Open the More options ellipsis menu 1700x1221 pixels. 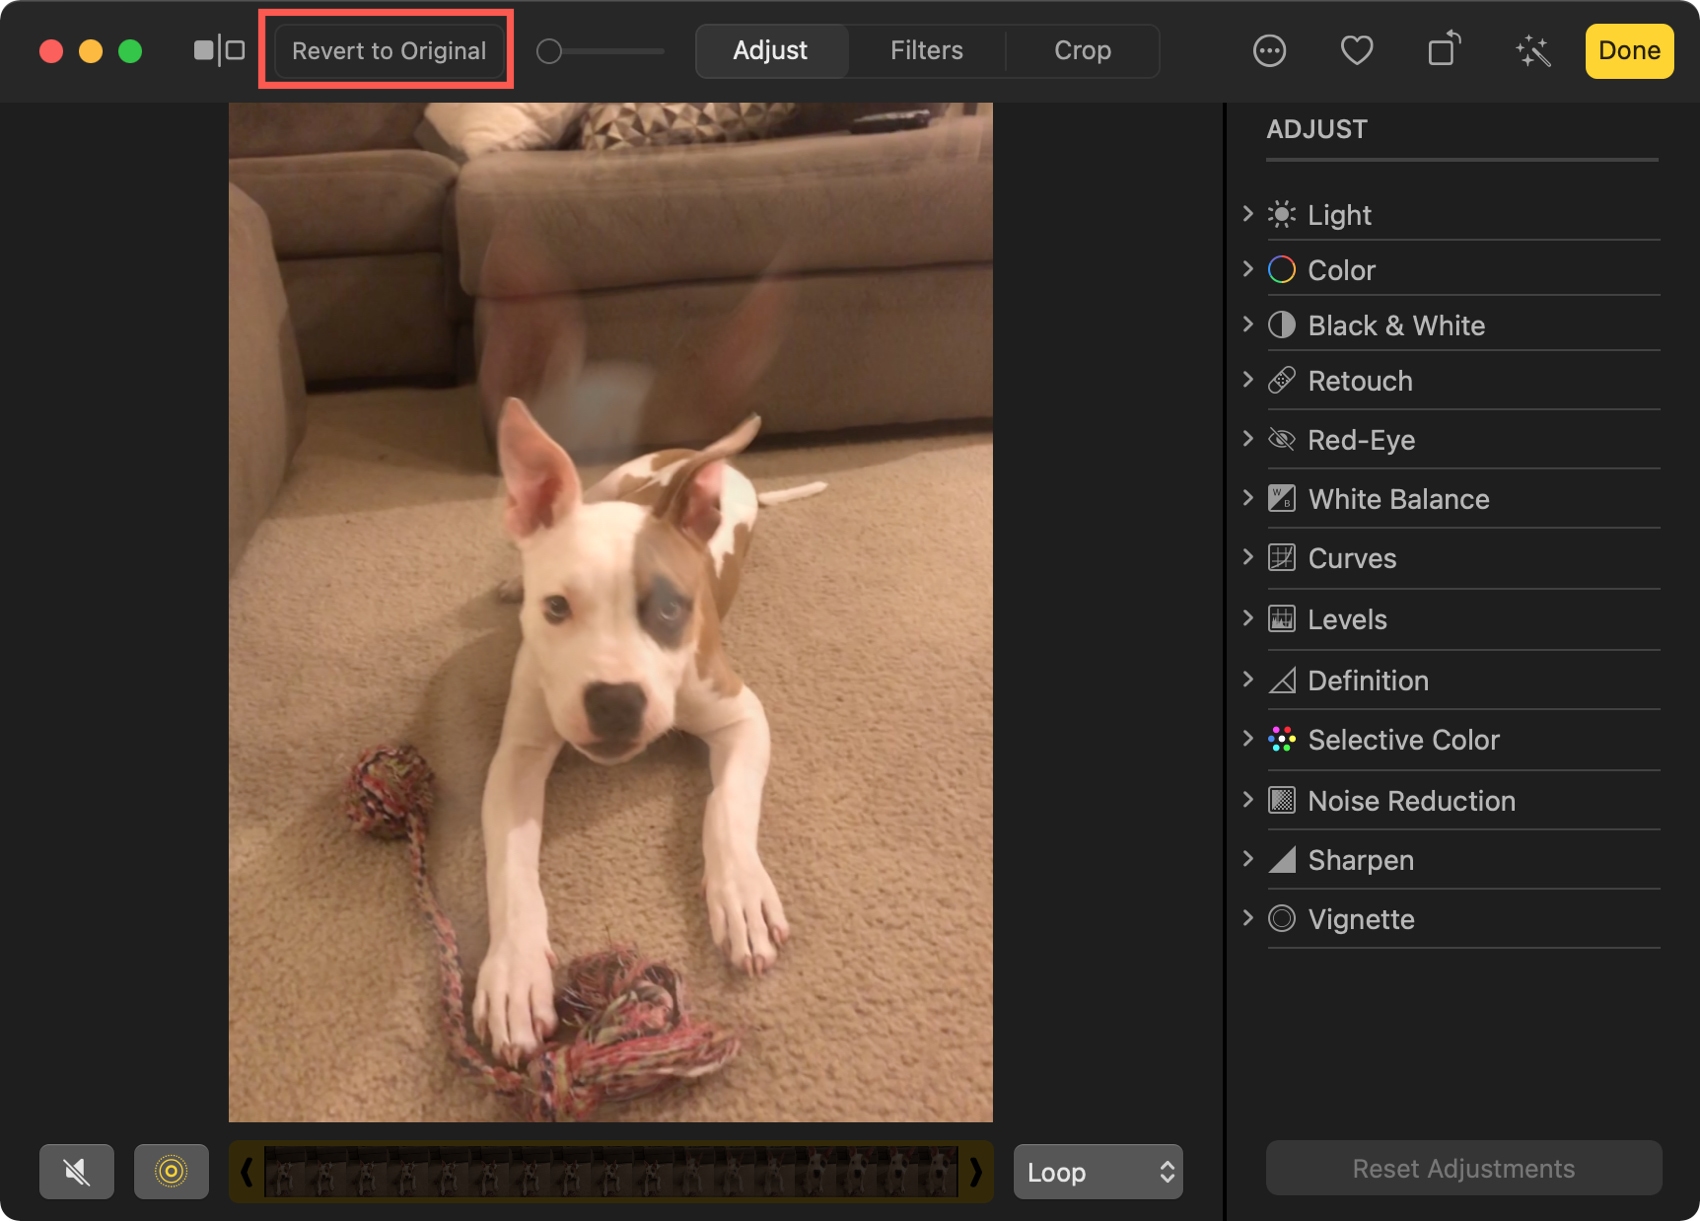1269,50
